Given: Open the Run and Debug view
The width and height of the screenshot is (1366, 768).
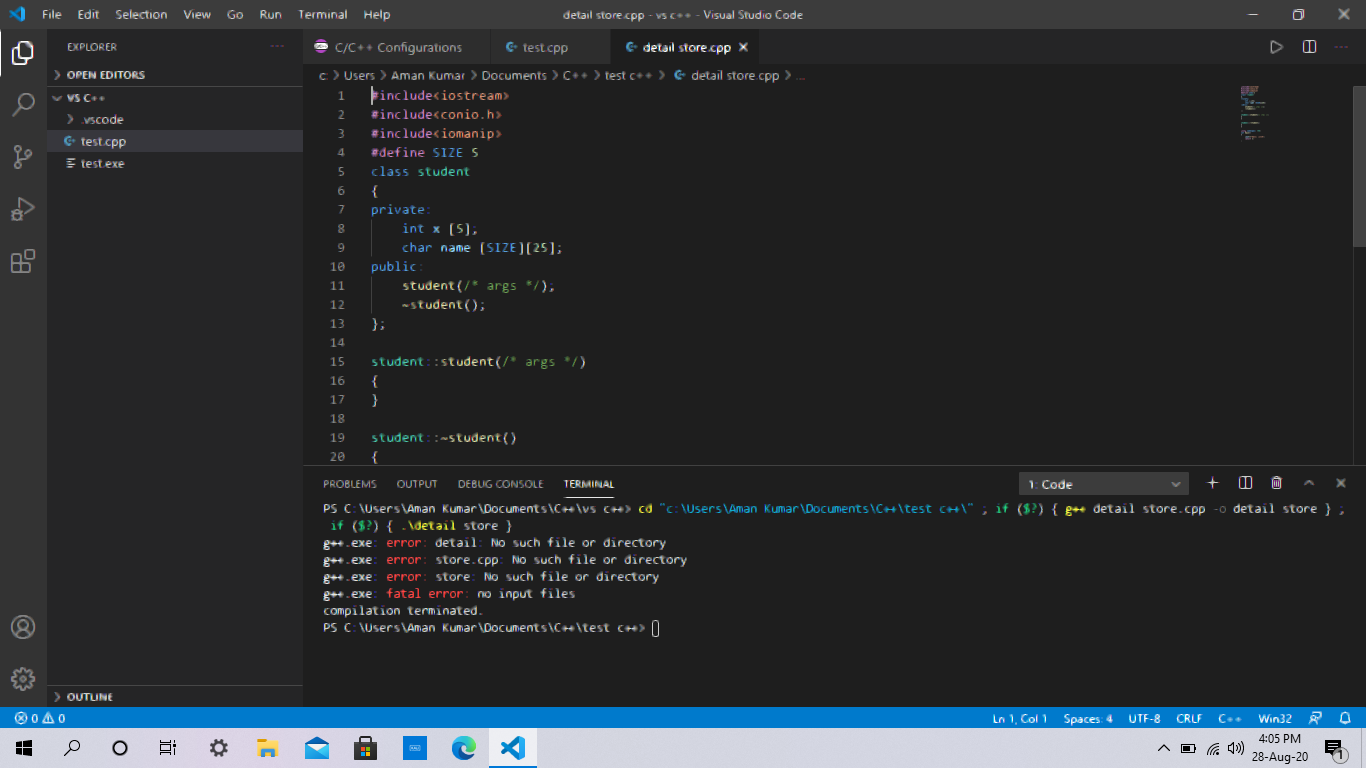Looking at the screenshot, I should (x=23, y=208).
